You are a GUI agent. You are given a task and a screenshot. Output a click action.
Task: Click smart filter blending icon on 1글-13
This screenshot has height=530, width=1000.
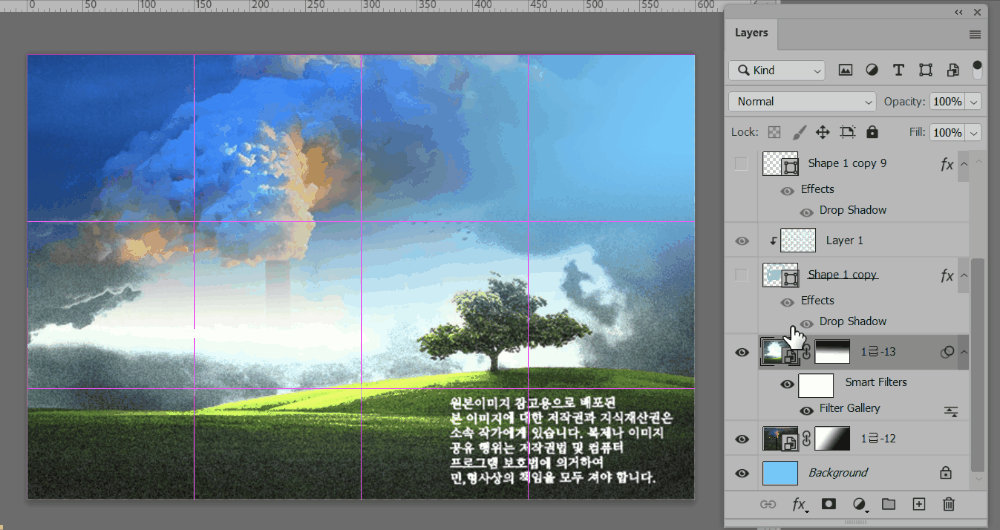pyautogui.click(x=947, y=352)
